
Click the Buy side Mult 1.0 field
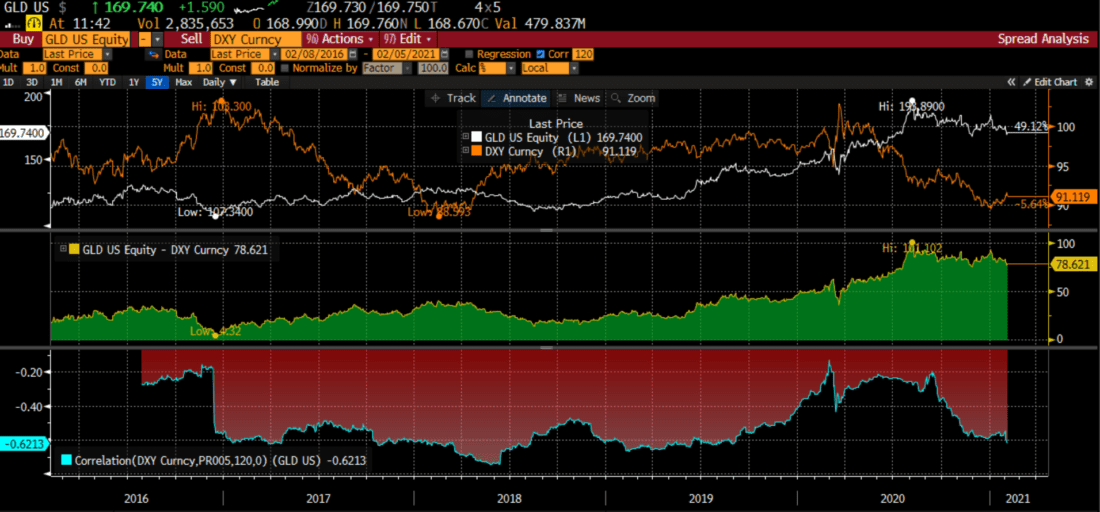click(x=34, y=68)
